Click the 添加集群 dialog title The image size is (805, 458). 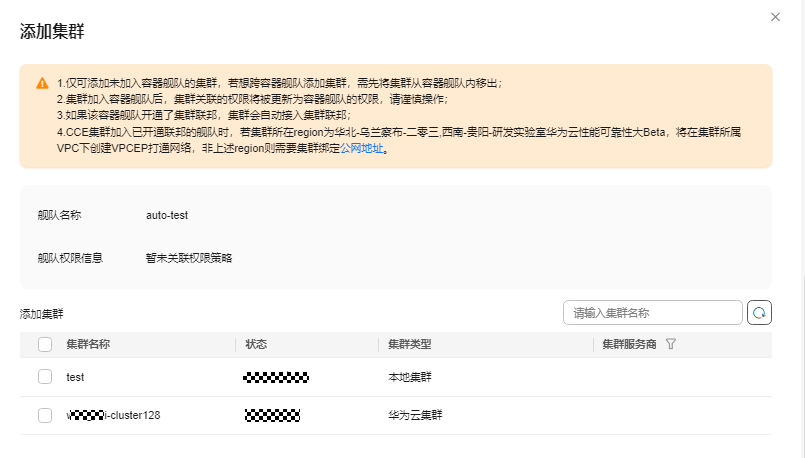[52, 31]
